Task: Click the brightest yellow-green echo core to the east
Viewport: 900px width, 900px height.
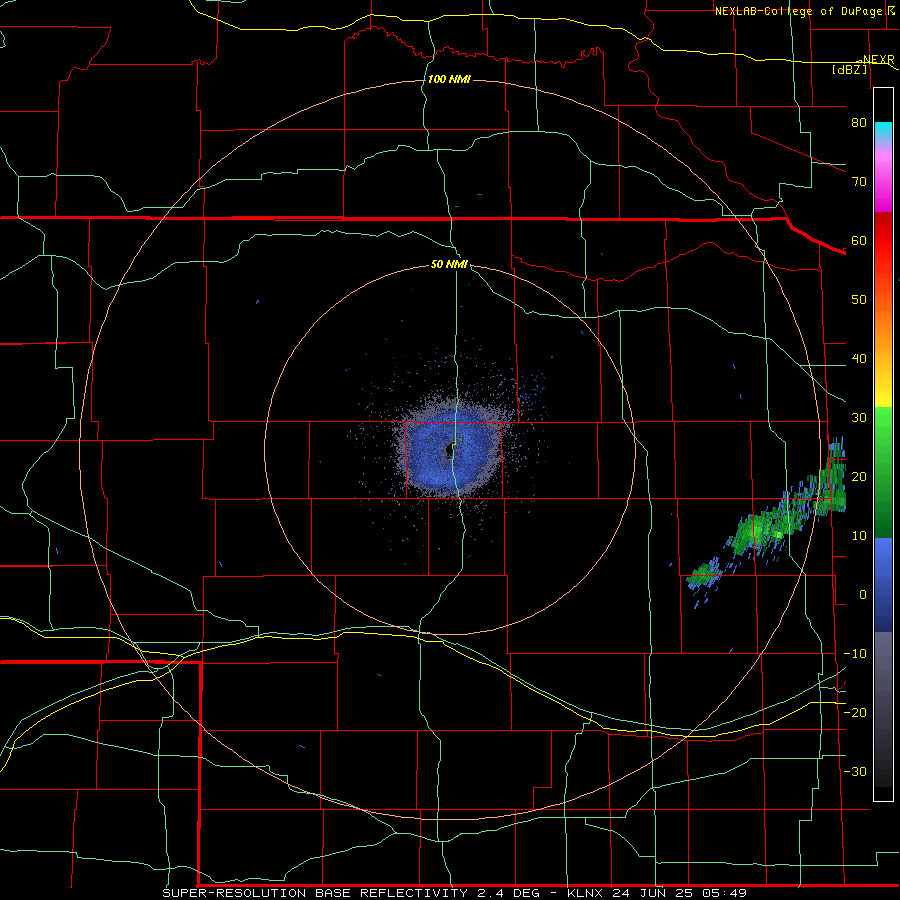Action: [778, 534]
